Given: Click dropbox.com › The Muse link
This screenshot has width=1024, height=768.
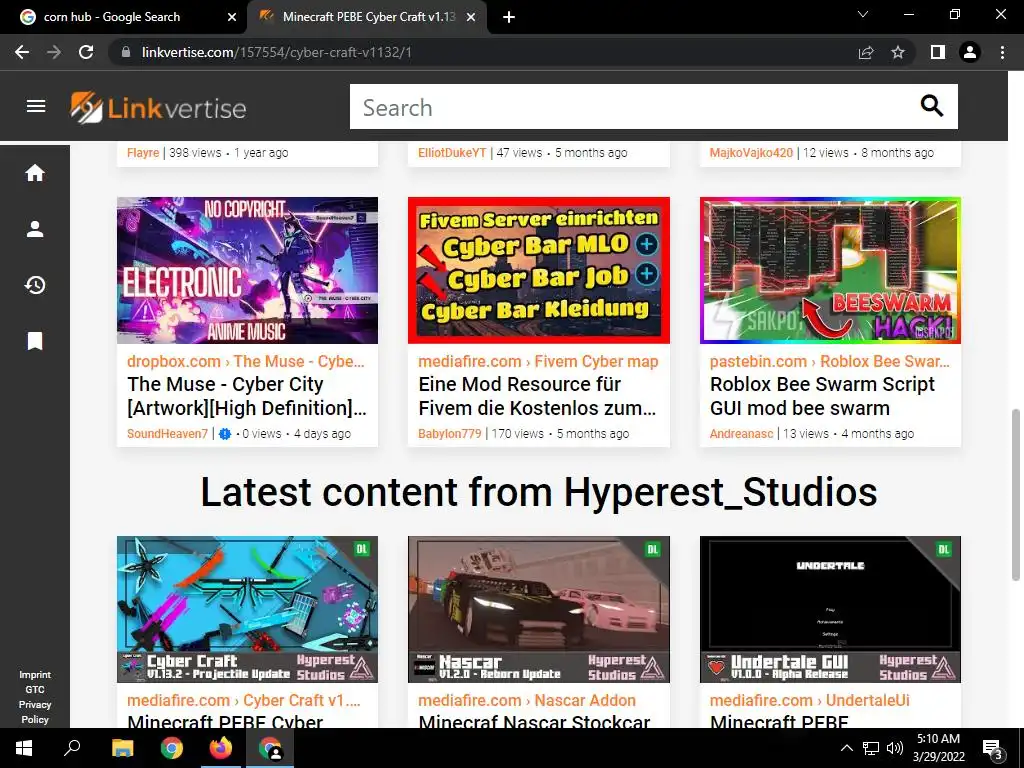Looking at the screenshot, I should pyautogui.click(x=246, y=361).
